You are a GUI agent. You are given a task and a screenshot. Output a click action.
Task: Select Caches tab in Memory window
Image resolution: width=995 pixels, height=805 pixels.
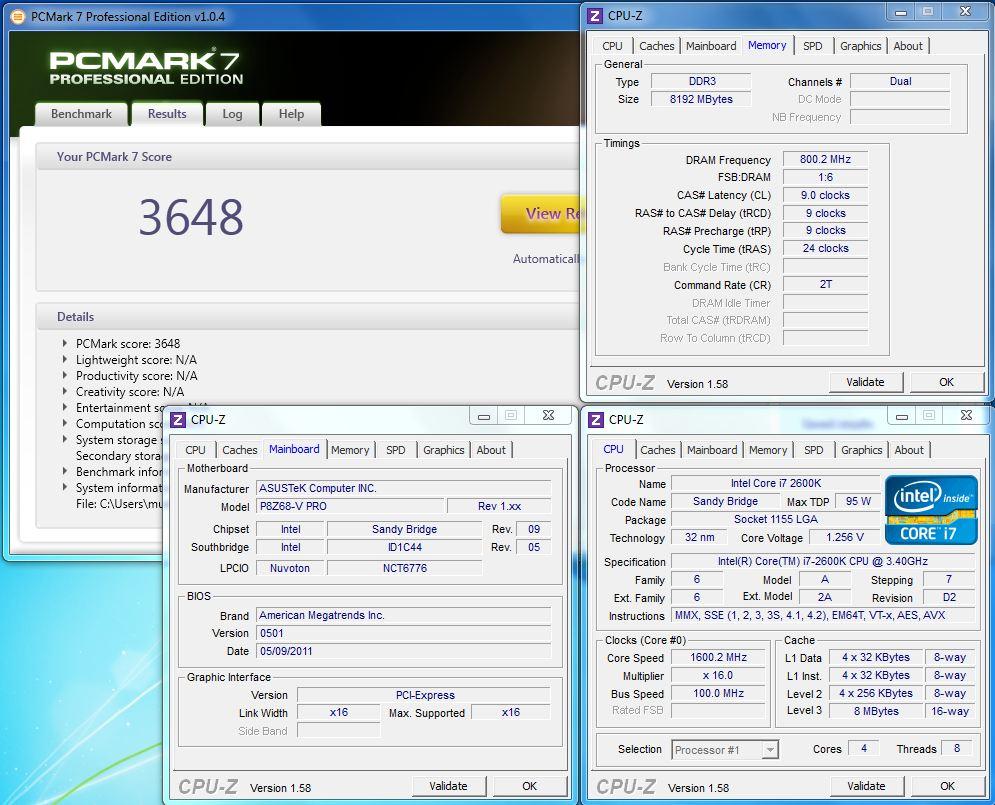pyautogui.click(x=657, y=46)
